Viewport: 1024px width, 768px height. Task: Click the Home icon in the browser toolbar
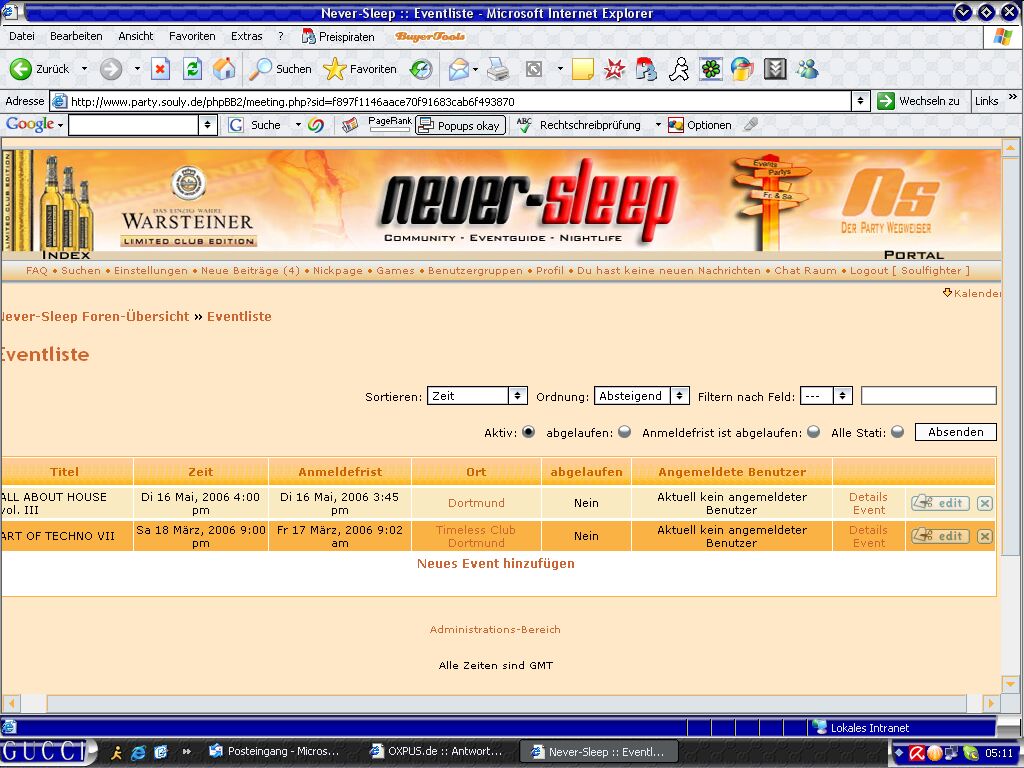(x=224, y=69)
